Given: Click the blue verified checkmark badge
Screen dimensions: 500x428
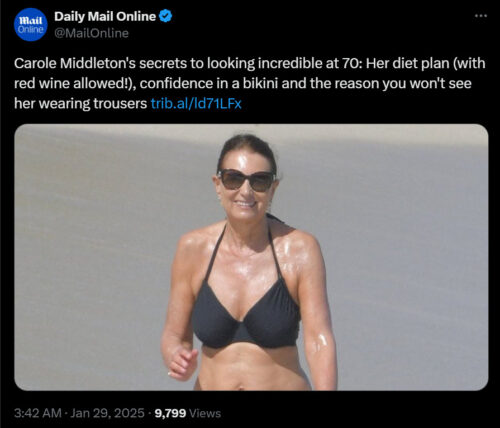Looking at the screenshot, I should [x=165, y=16].
